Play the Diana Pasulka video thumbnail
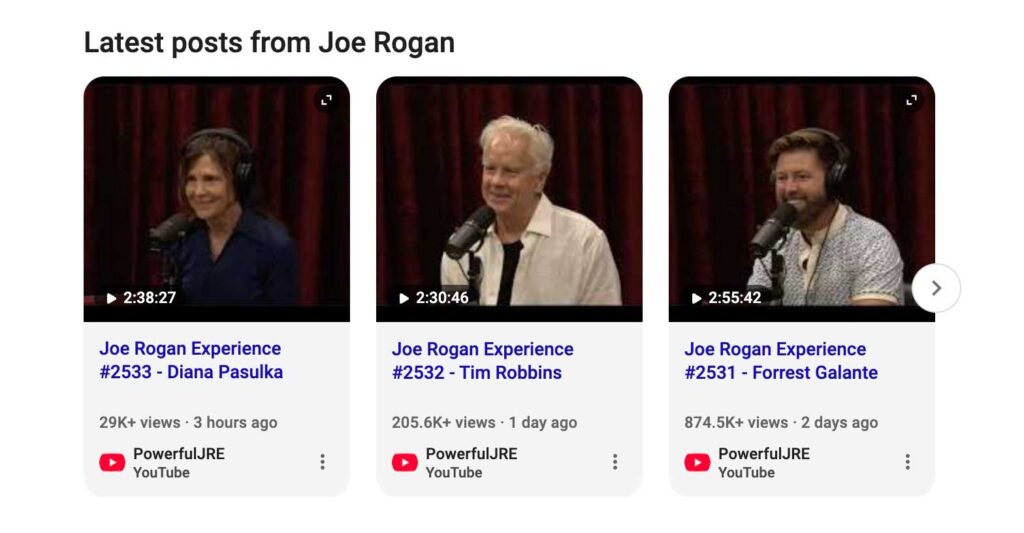1024x533 pixels. (x=217, y=199)
